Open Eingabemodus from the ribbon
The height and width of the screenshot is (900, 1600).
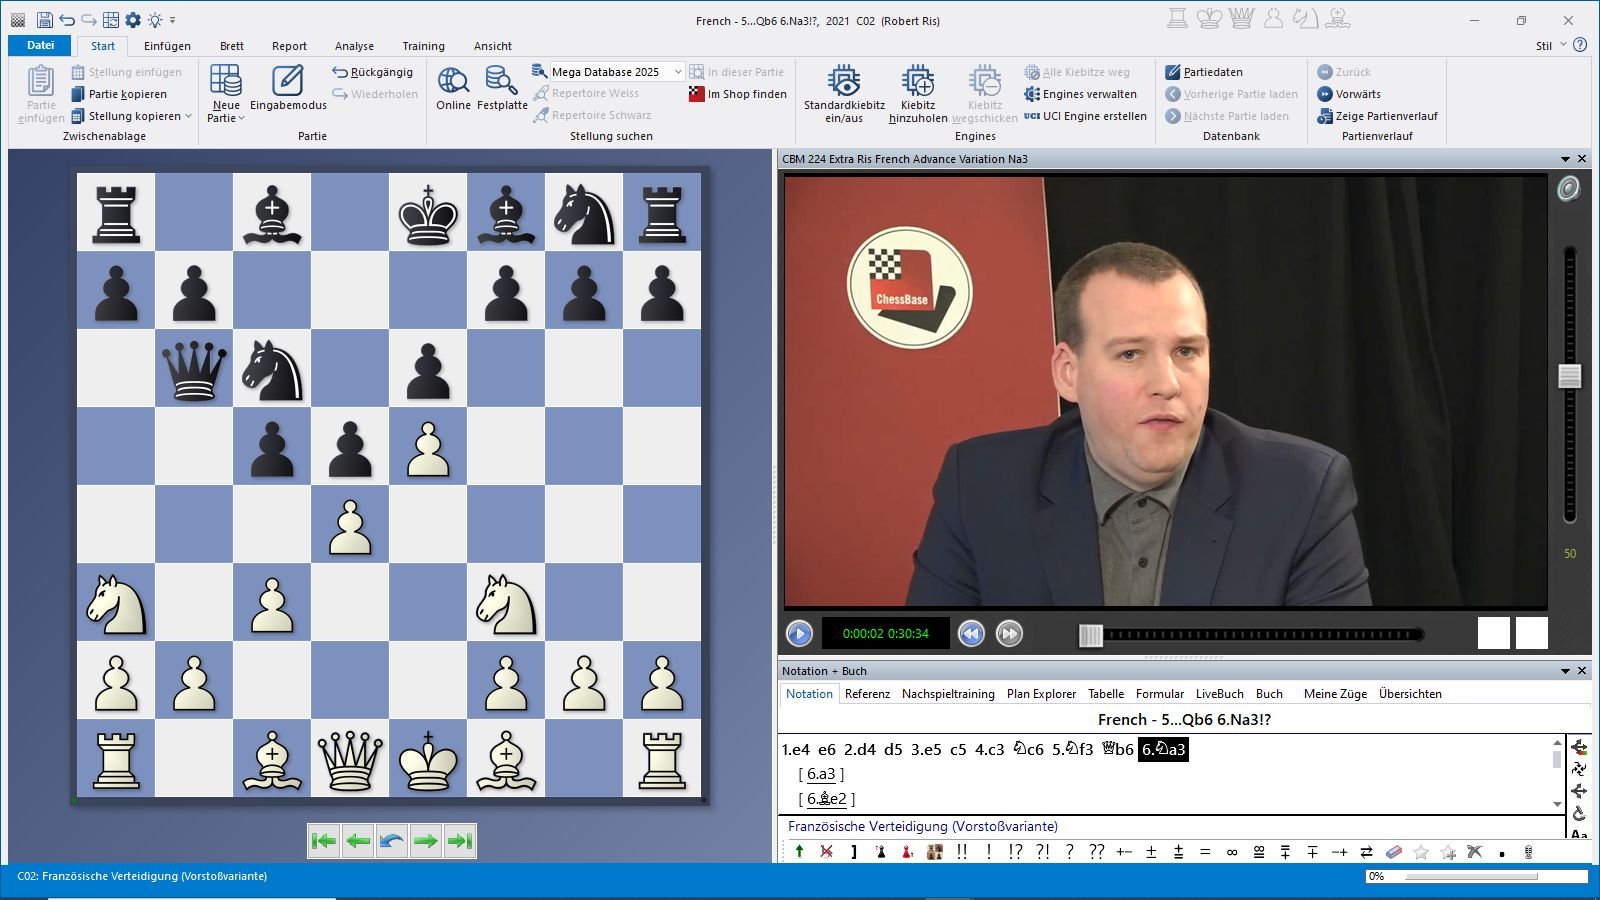tap(288, 82)
